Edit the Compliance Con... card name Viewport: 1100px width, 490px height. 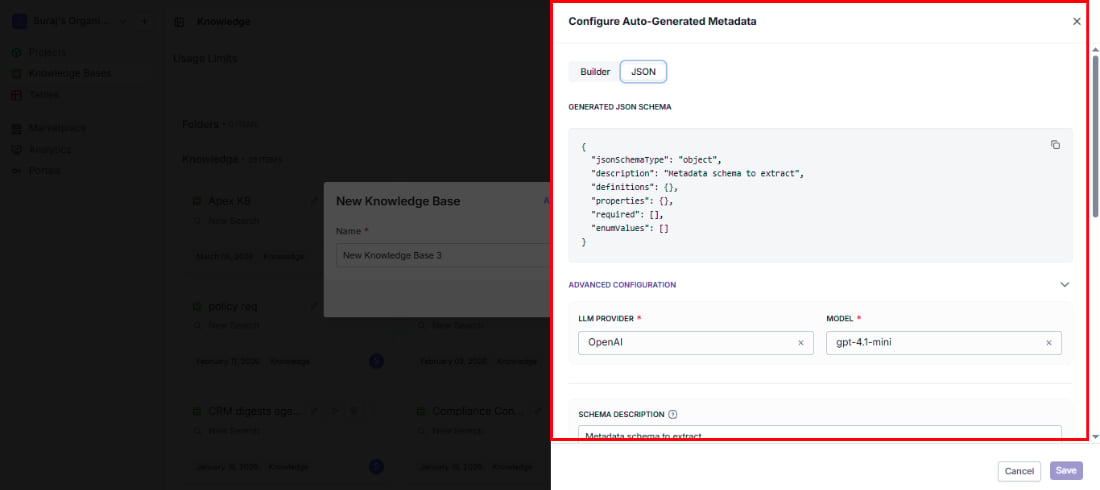538,411
